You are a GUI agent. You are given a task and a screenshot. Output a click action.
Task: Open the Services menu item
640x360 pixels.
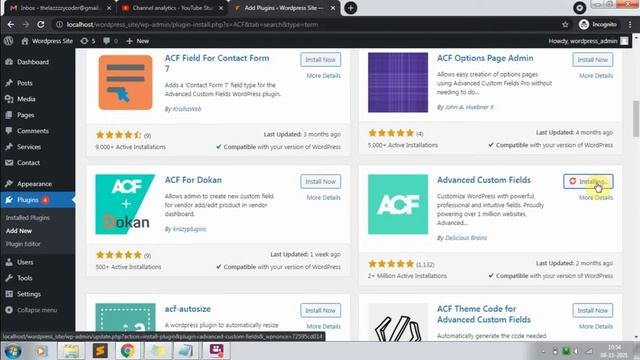pyautogui.click(x=29, y=147)
